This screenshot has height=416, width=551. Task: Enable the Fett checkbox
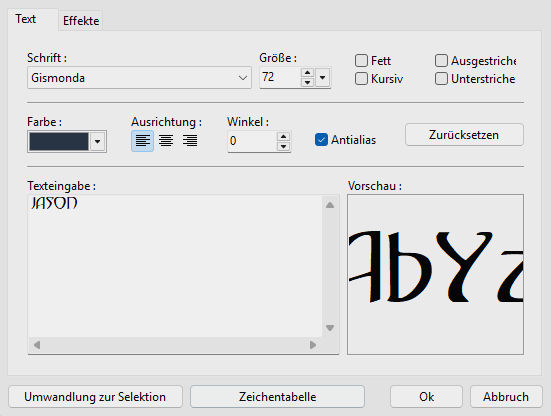pos(361,61)
